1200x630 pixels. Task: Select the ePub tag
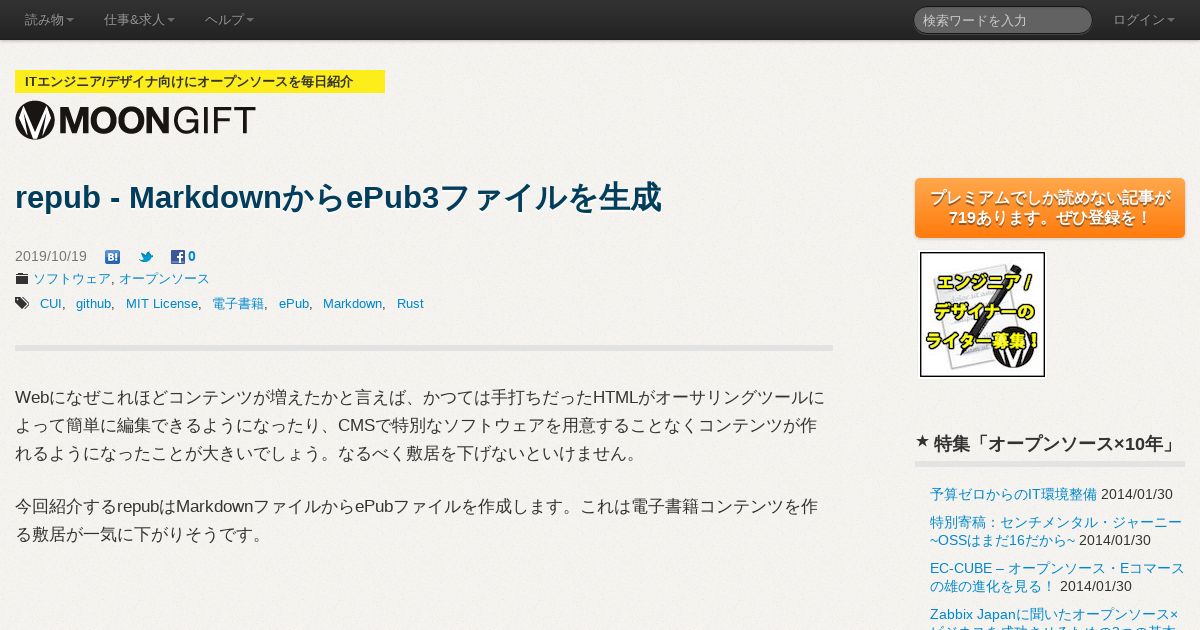(x=294, y=303)
